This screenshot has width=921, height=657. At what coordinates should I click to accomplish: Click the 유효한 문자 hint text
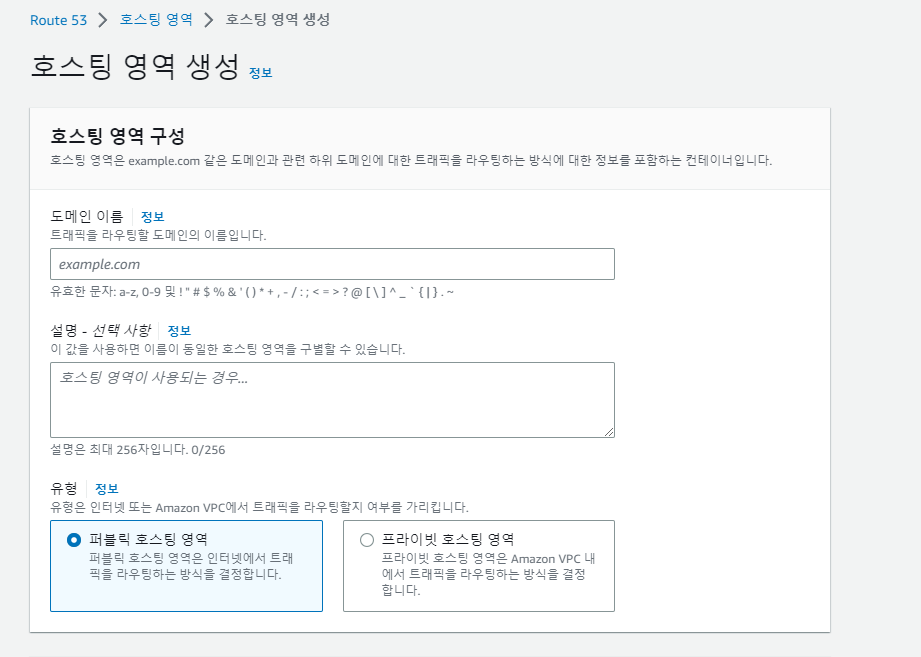[x=252, y=292]
